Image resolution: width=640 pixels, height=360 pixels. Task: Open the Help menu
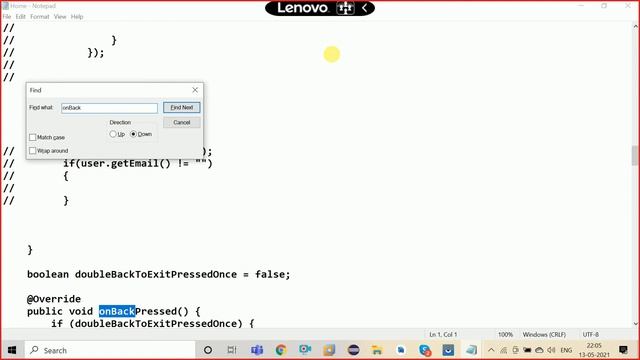point(77,17)
